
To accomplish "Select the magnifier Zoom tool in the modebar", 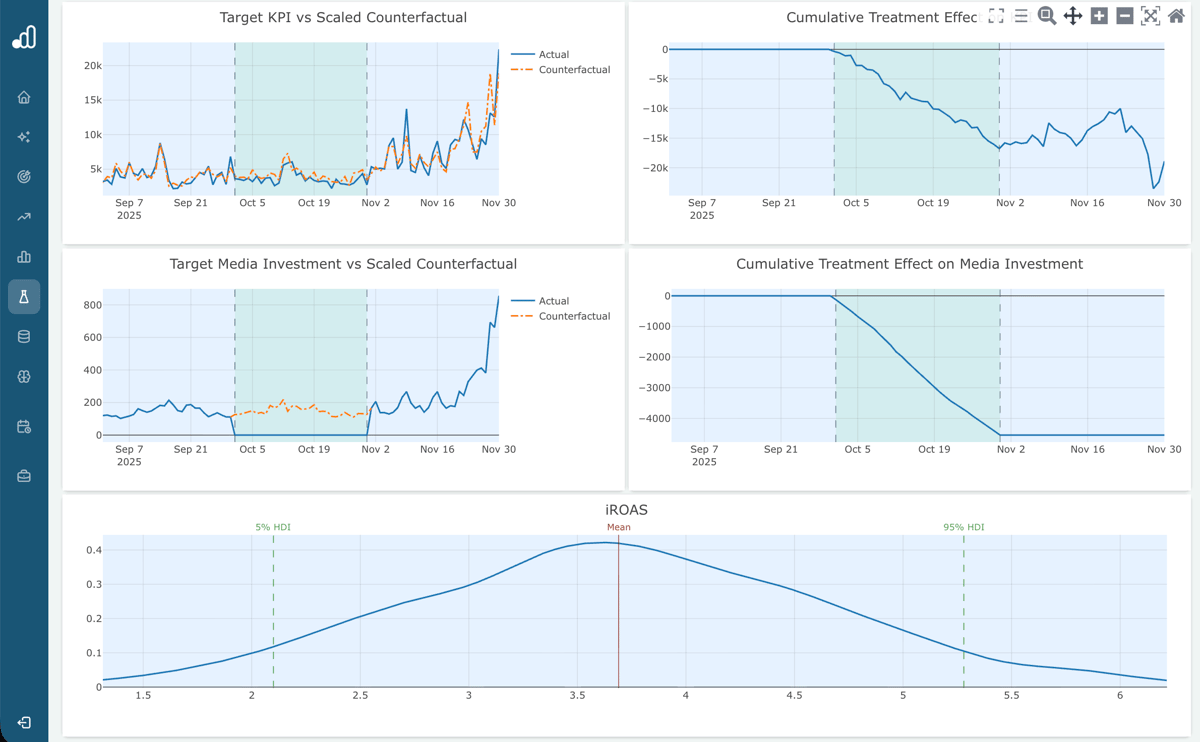I will 1047,16.
